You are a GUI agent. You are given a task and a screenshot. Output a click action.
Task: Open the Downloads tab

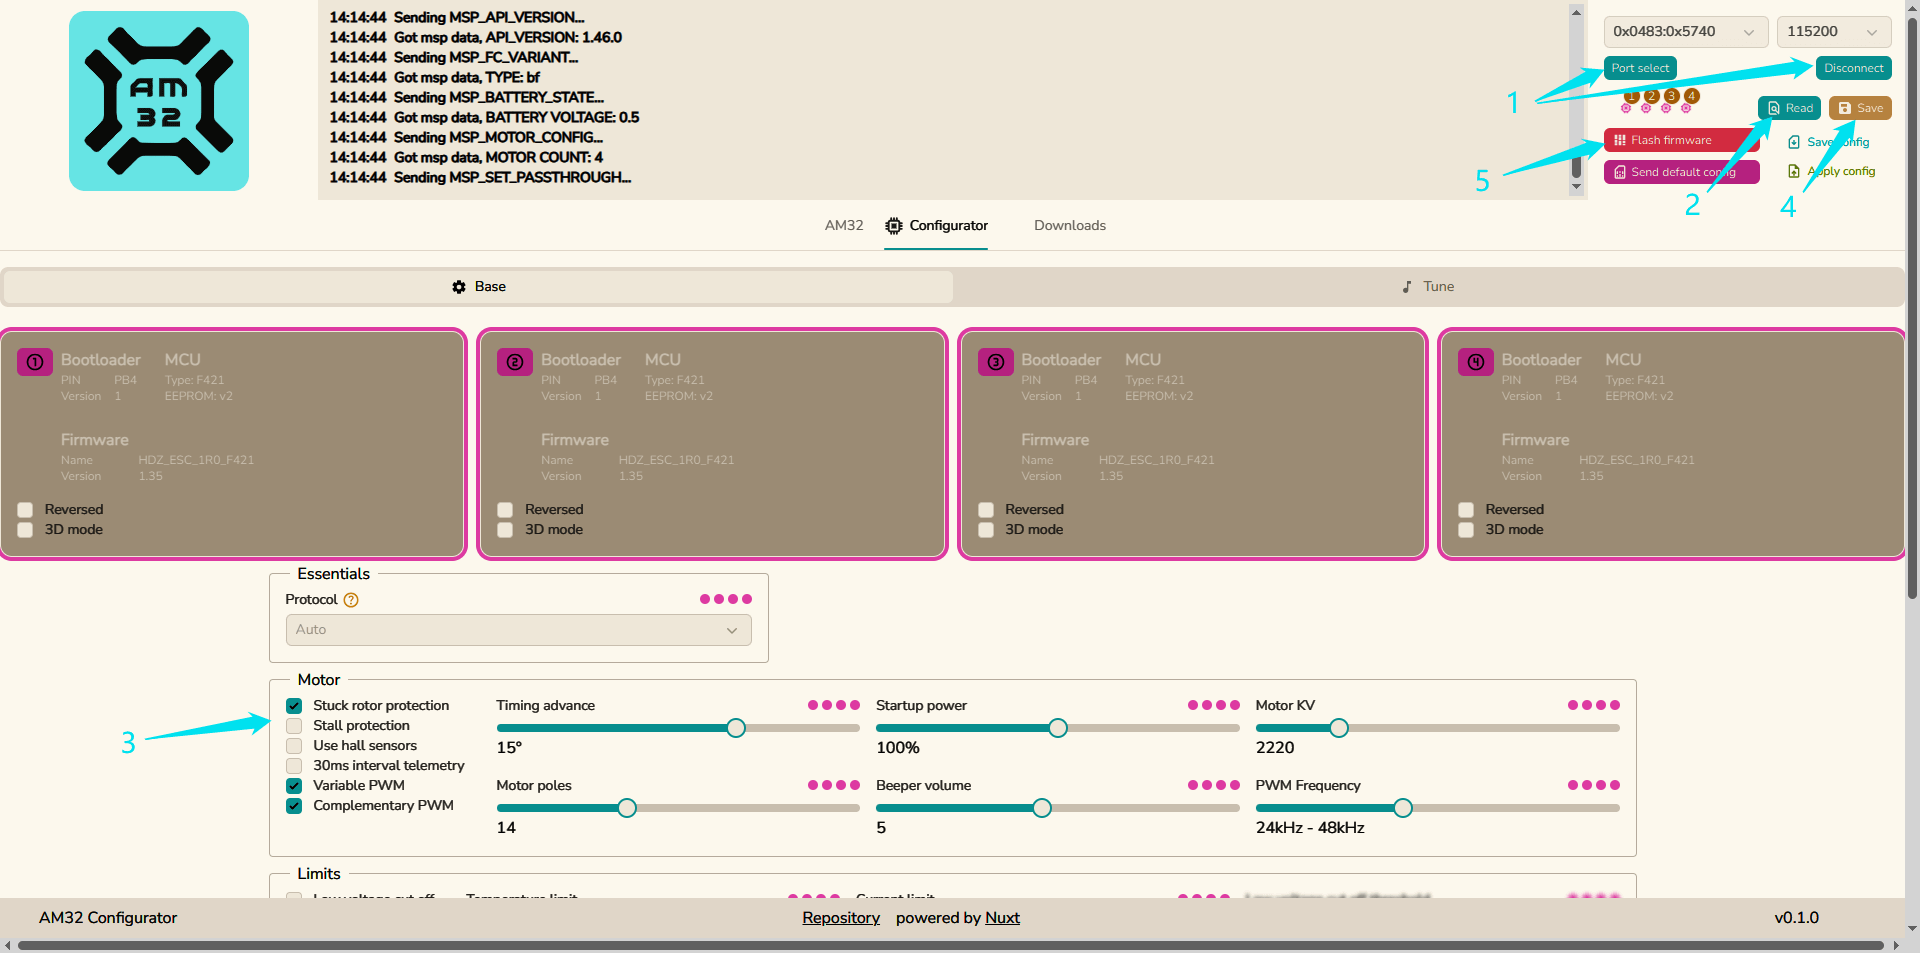(x=1069, y=226)
